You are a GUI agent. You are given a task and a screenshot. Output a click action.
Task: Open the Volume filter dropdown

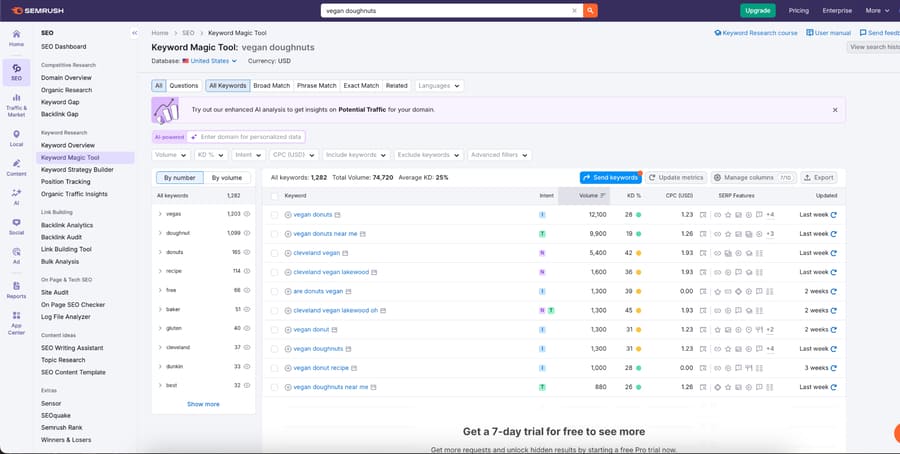[x=171, y=155]
